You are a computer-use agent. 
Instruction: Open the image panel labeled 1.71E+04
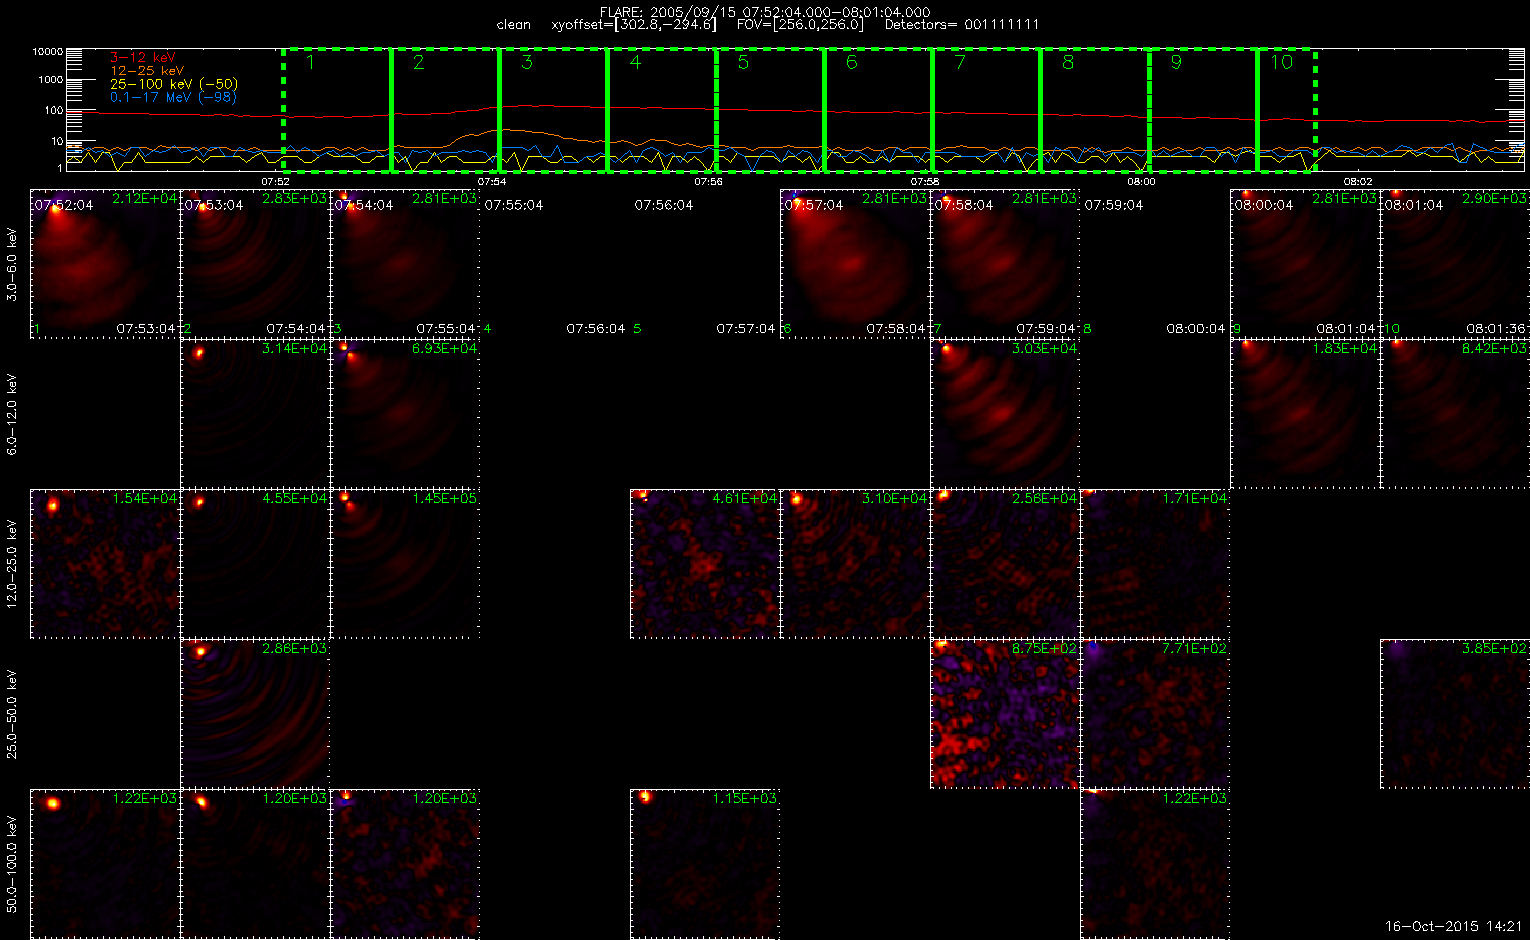point(1155,563)
